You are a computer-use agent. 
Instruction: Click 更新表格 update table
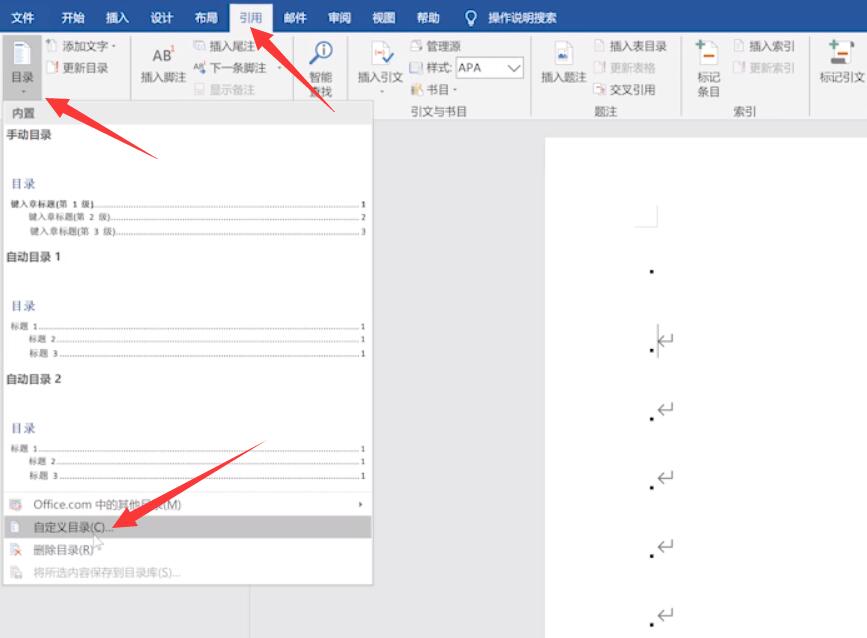(x=625, y=67)
